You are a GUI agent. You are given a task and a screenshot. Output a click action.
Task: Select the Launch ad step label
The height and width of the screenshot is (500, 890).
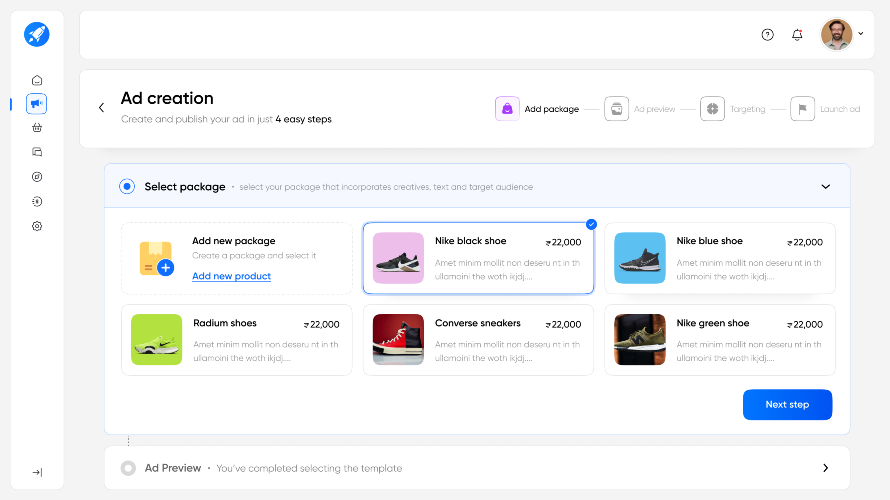[x=840, y=109]
